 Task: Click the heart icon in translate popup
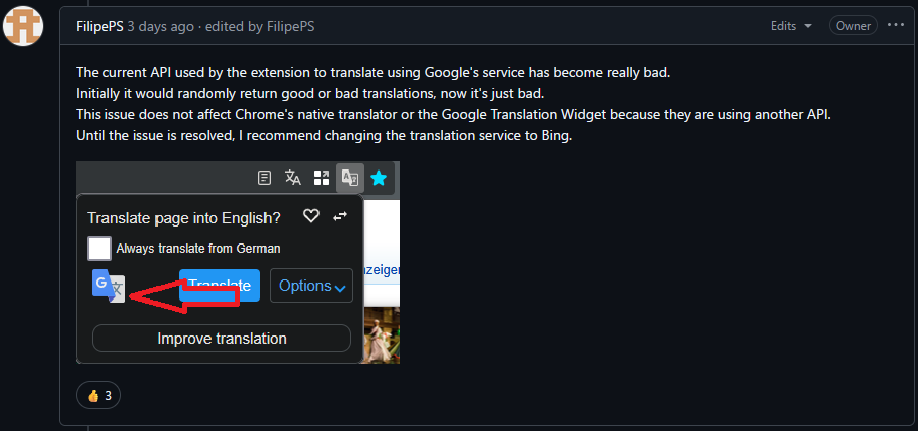click(311, 216)
